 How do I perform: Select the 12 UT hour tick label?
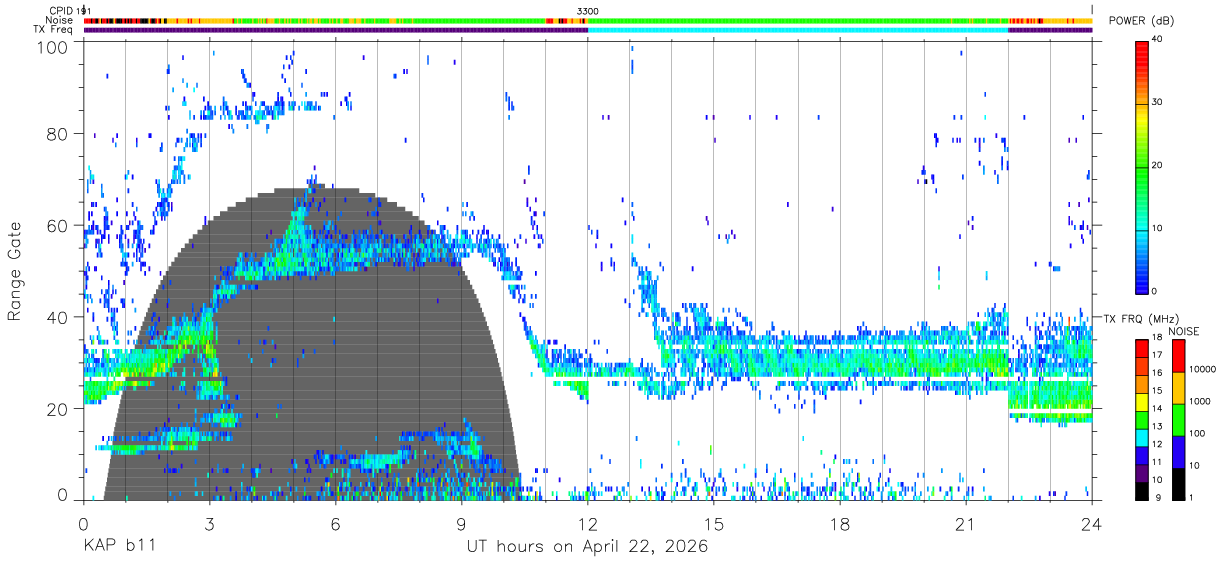click(588, 523)
